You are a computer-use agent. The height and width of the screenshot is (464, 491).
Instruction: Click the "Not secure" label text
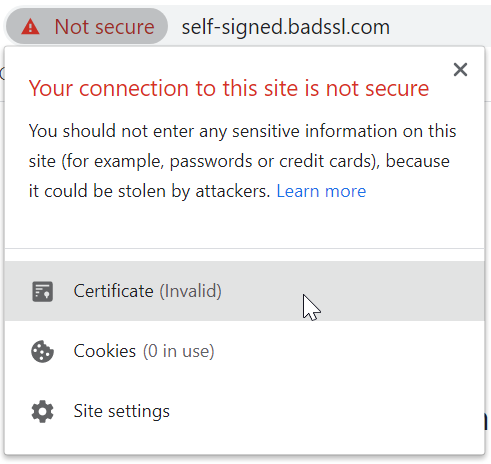(104, 27)
